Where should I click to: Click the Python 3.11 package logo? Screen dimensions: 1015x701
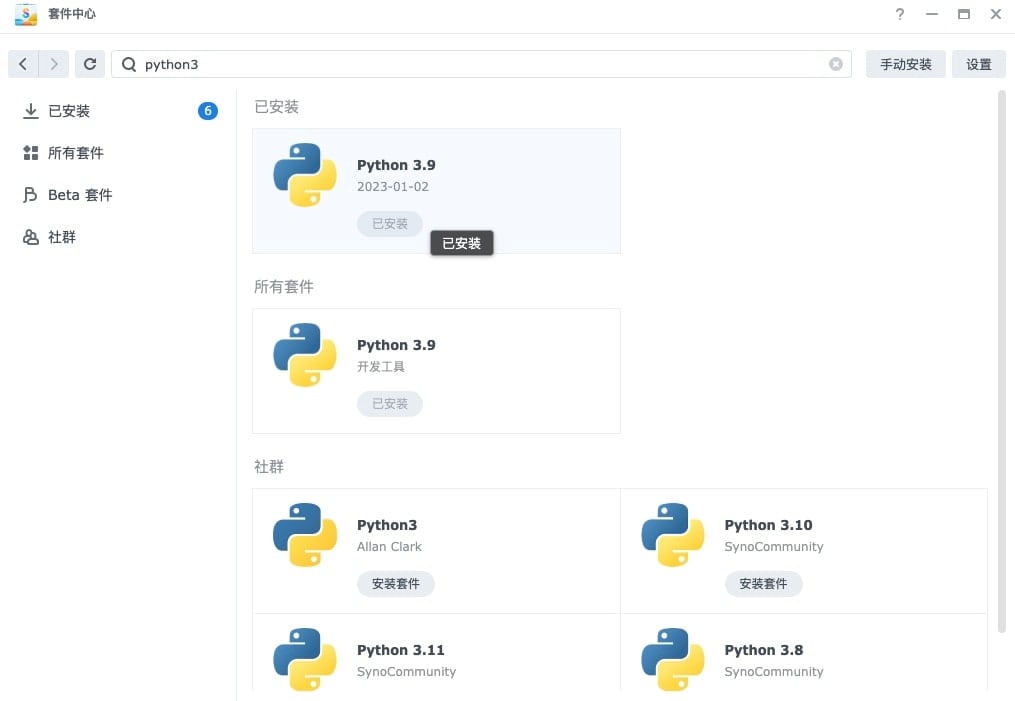coord(305,660)
